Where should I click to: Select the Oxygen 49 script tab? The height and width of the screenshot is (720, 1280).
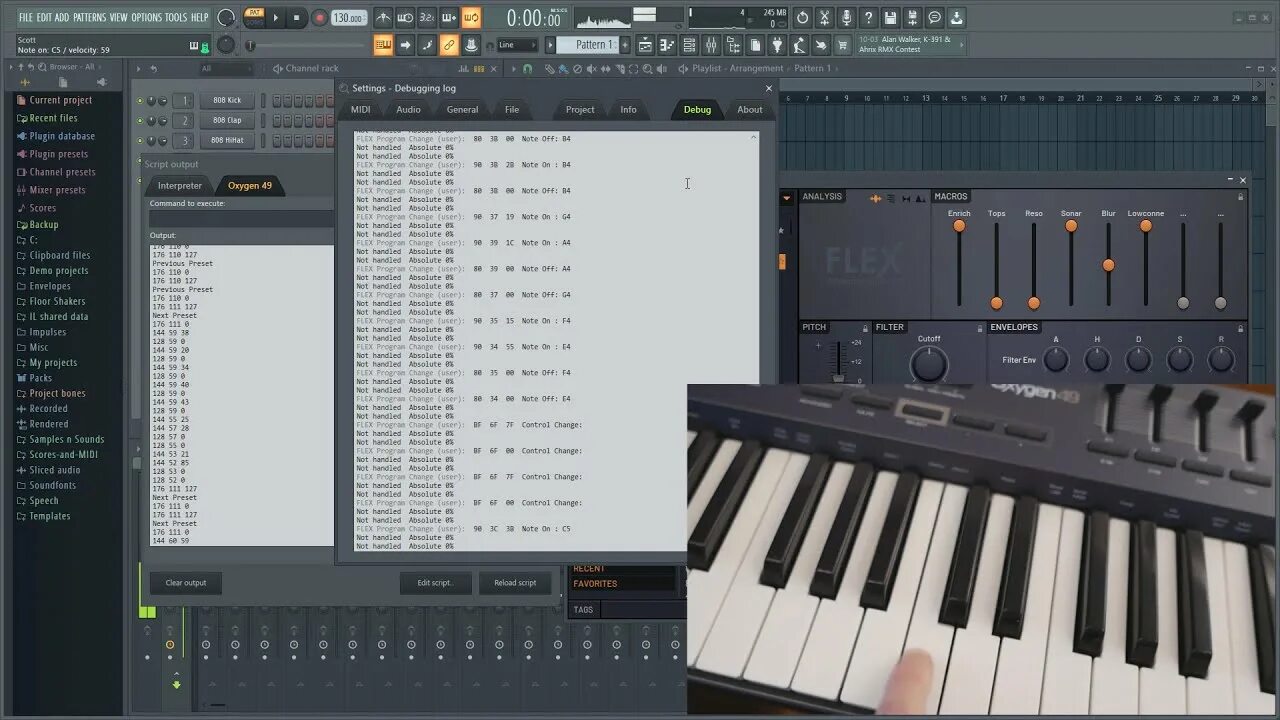(x=250, y=185)
